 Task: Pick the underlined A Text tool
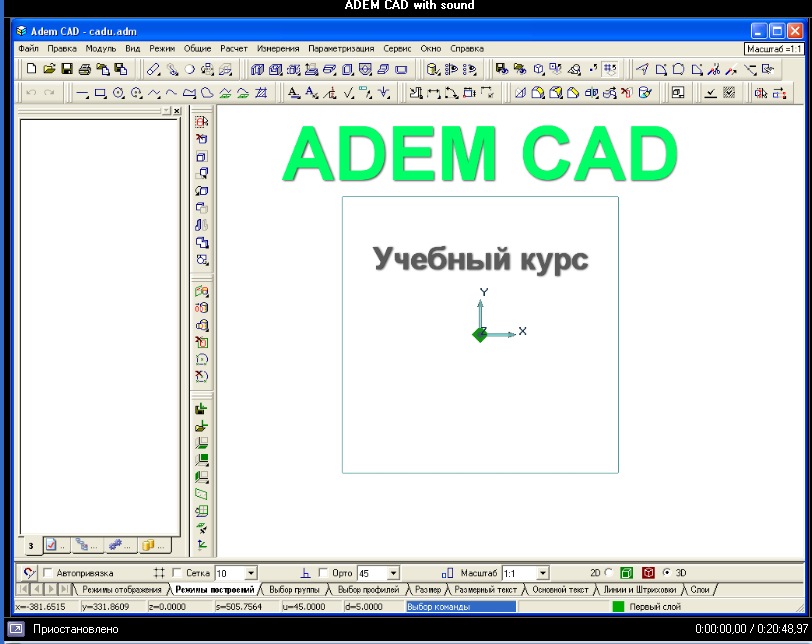tap(294, 93)
